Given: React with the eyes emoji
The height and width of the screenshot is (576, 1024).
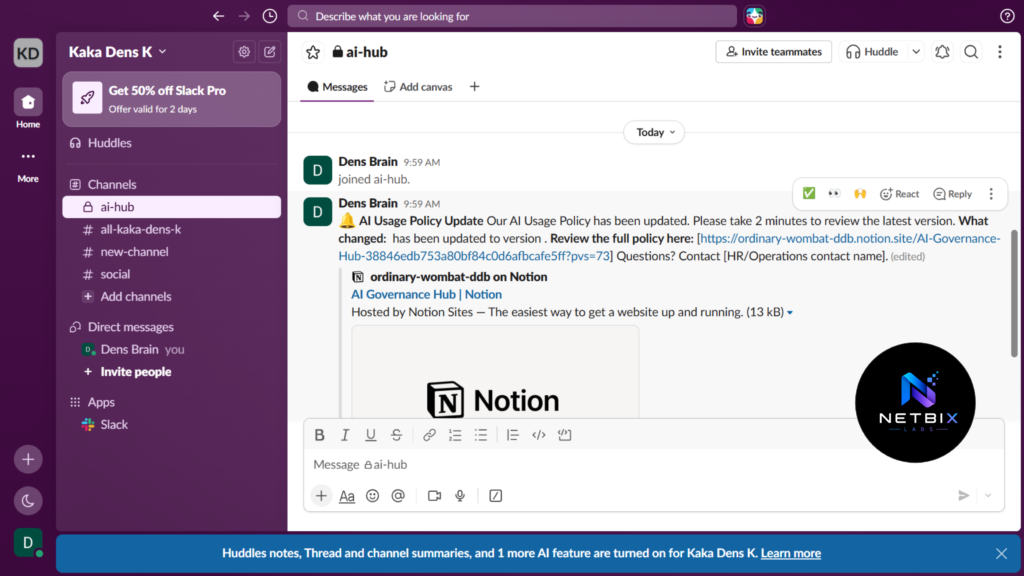Looking at the screenshot, I should pos(835,193).
